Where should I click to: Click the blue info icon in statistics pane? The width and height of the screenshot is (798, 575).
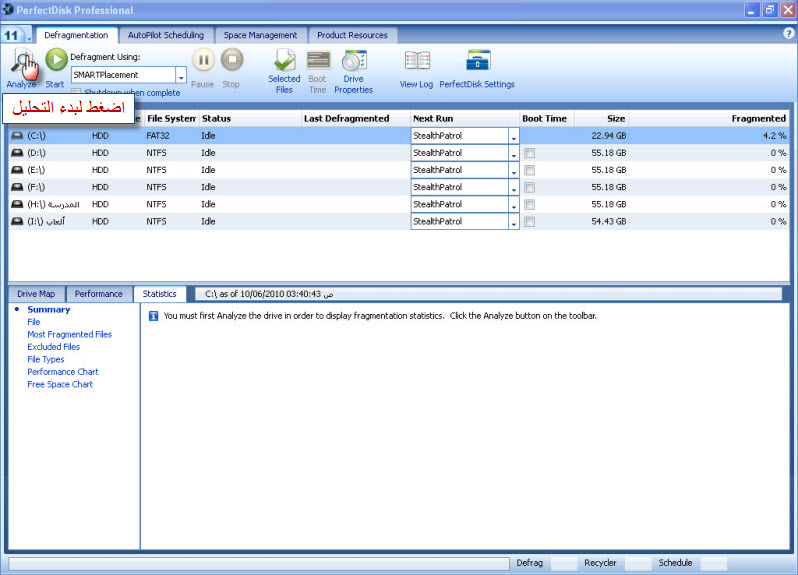153,316
